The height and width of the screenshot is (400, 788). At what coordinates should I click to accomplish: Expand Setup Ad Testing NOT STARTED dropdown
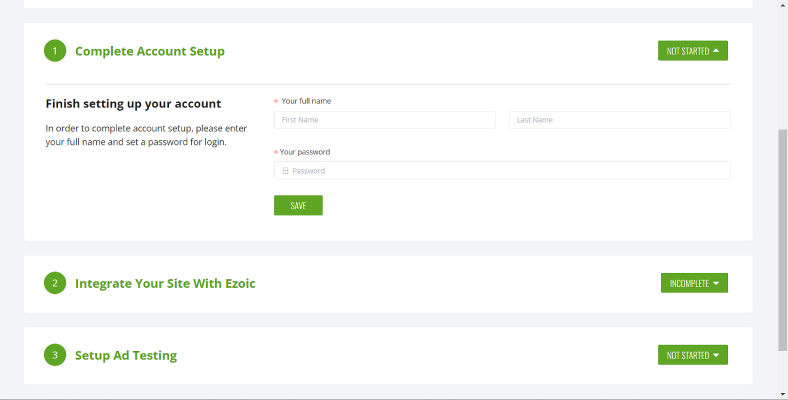click(x=693, y=355)
